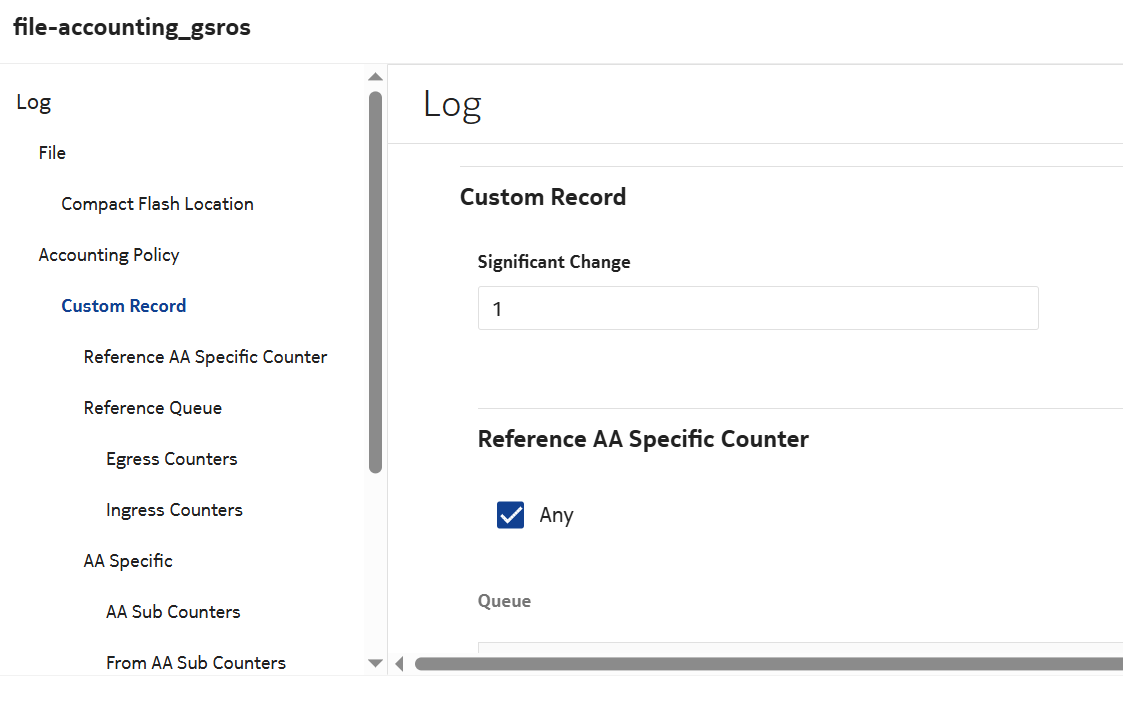1123x701 pixels.
Task: Click the Significant Change input field
Action: click(x=757, y=309)
